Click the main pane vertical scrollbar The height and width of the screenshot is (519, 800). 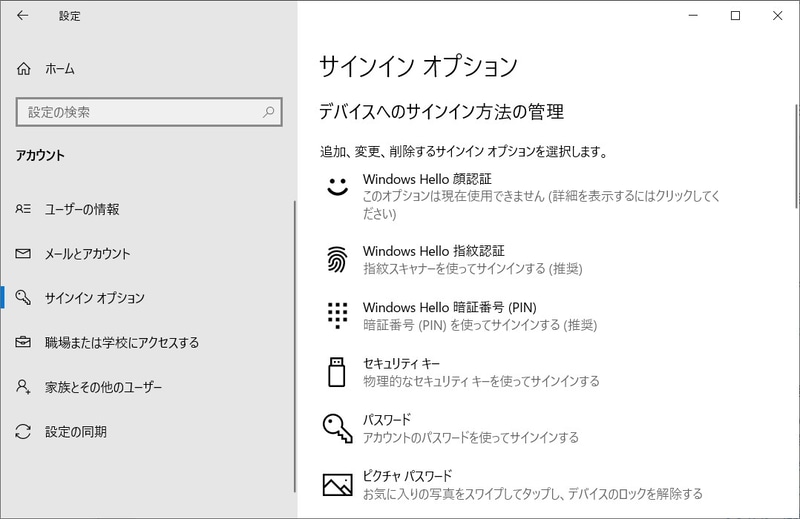(x=796, y=156)
